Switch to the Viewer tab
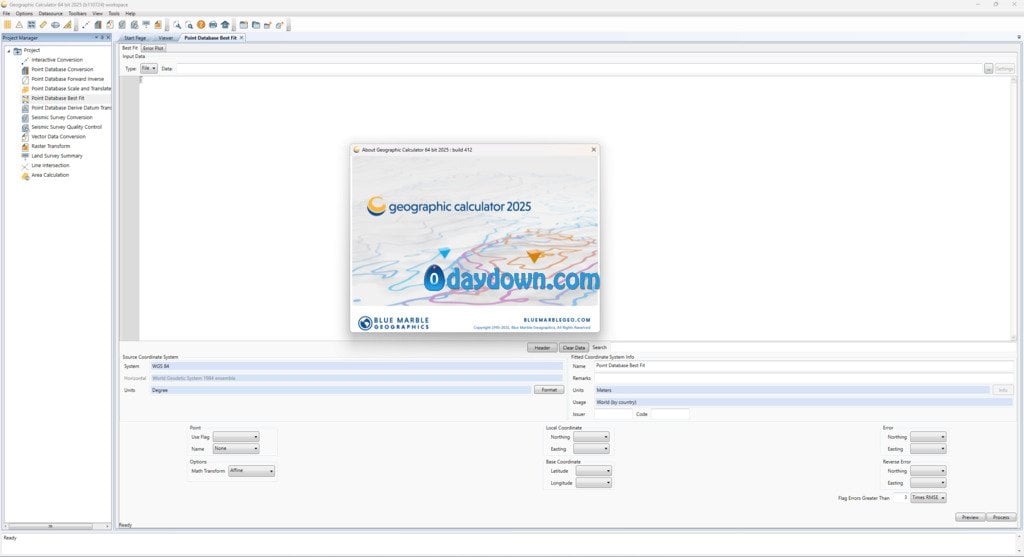This screenshot has width=1024, height=557. pyautogui.click(x=165, y=38)
